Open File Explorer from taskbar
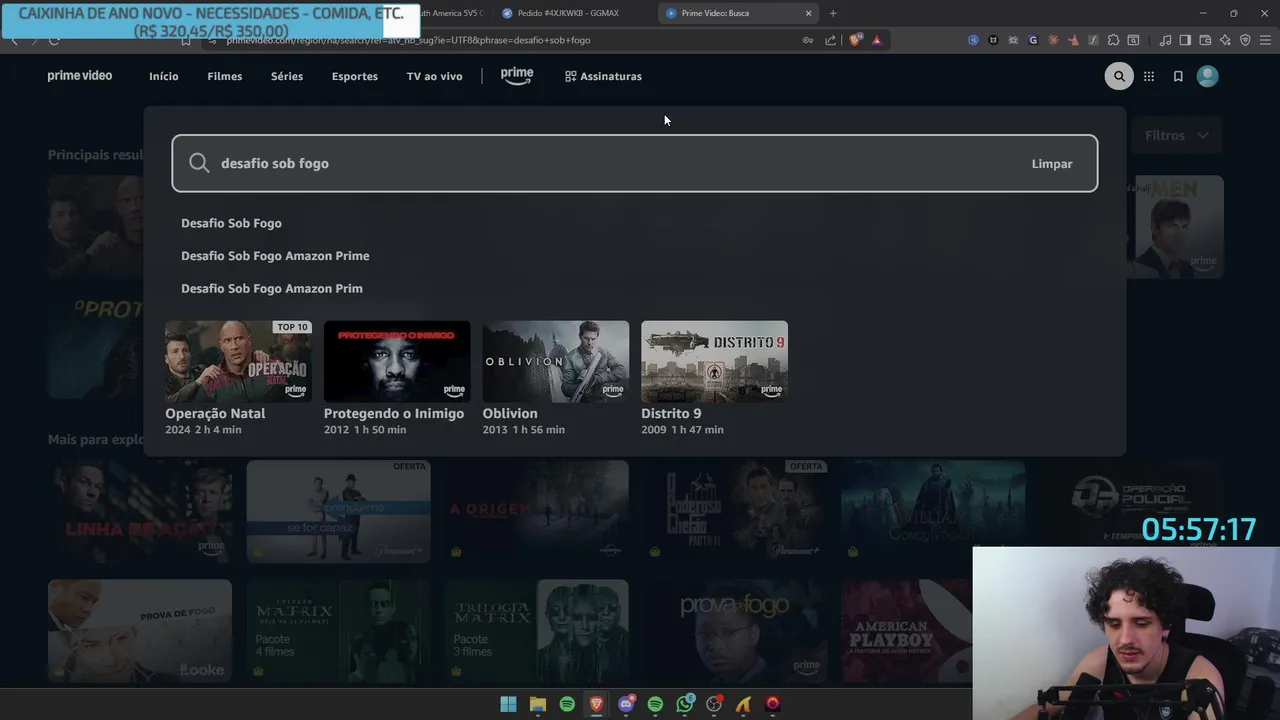 coord(538,704)
